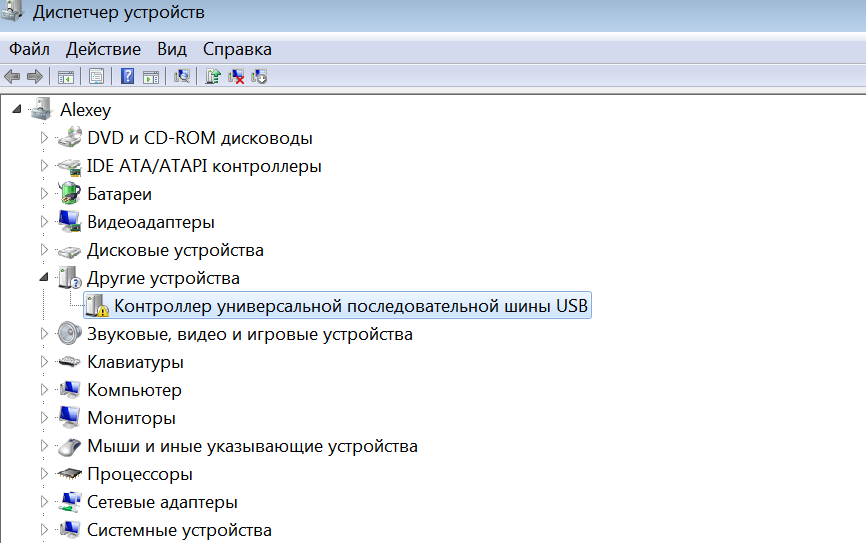Open the Действие menu
The width and height of the screenshot is (866, 543).
pos(103,49)
